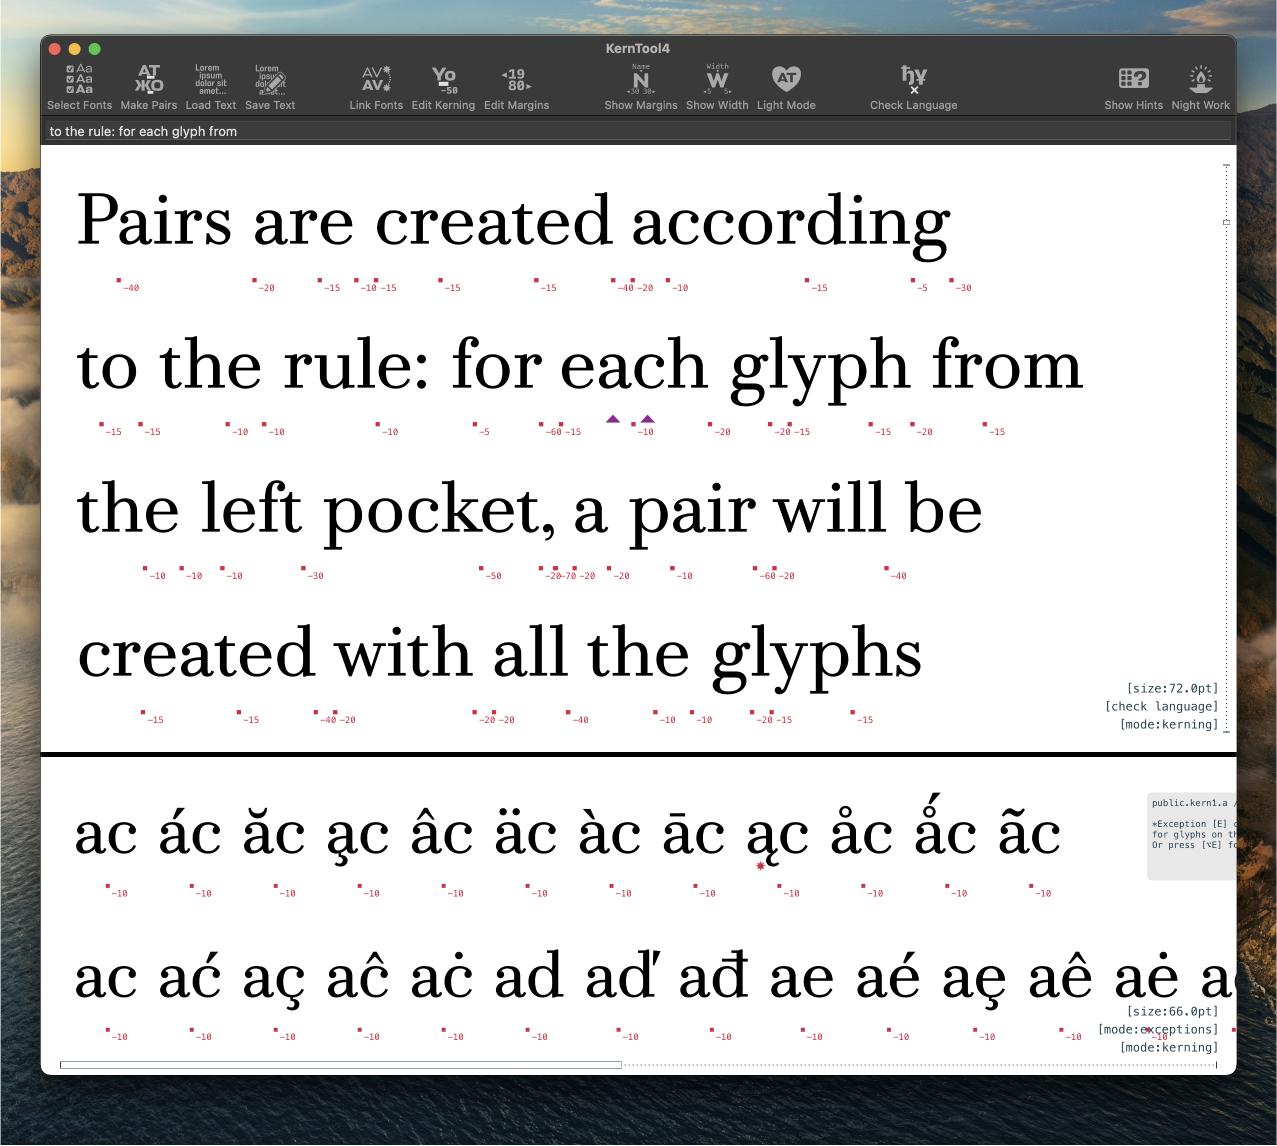Click the [check language] status label
The image size is (1277, 1146).
[1162, 706]
